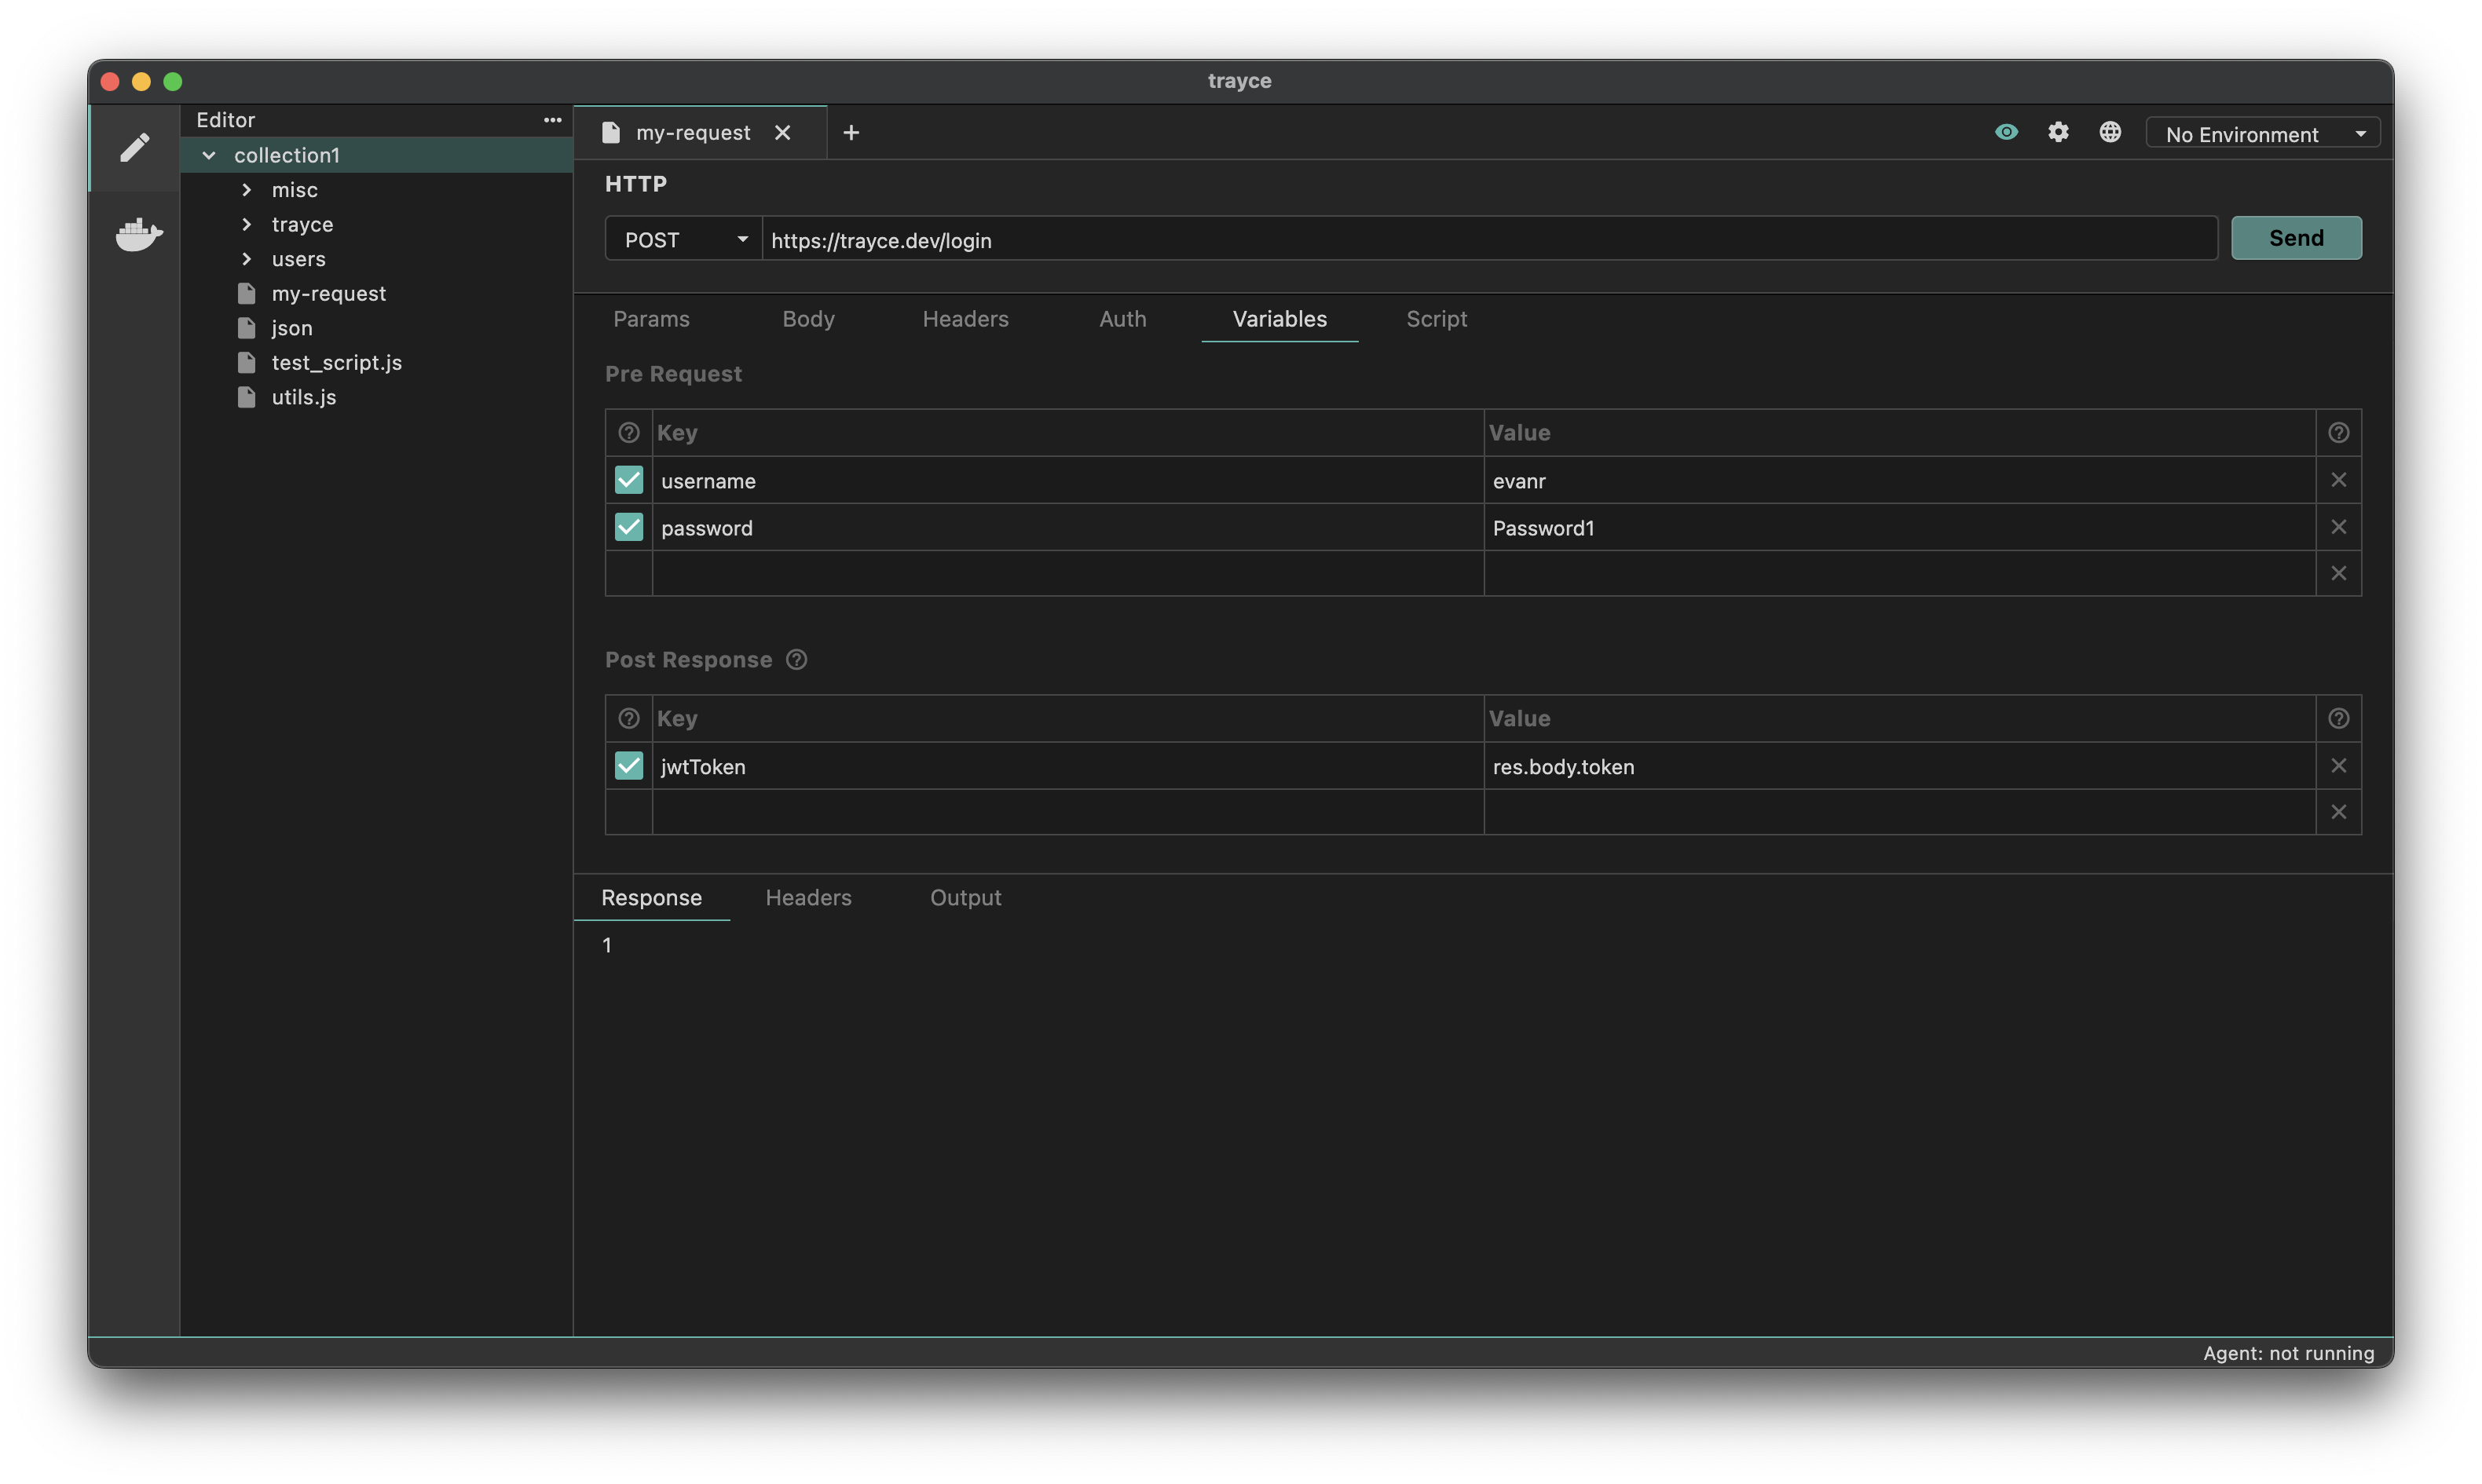Viewport: 2482px width, 1484px height.
Task: Open the json file in tree
Action: click(291, 328)
